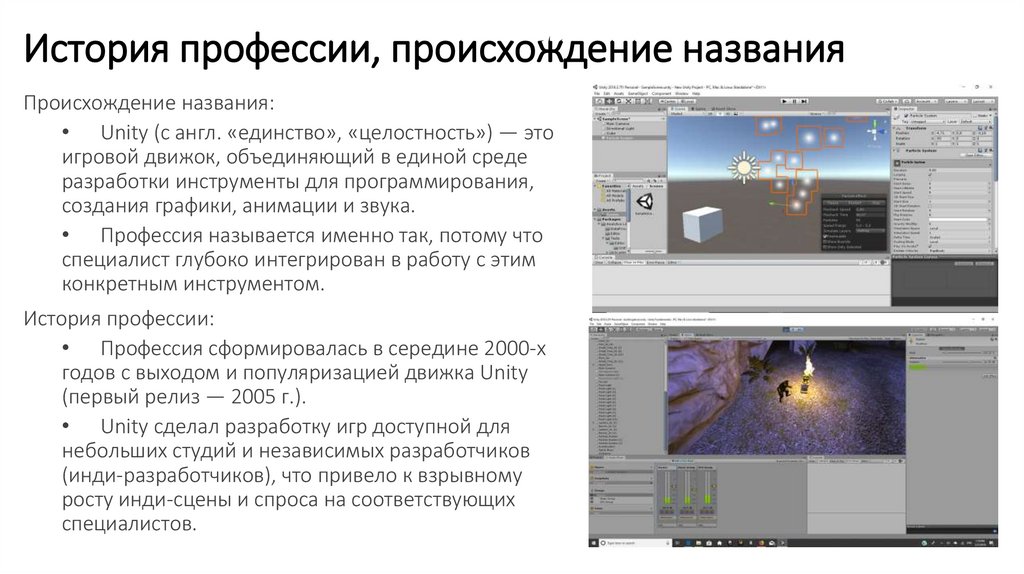Open GameObject menu in upper Unity window

638,93
